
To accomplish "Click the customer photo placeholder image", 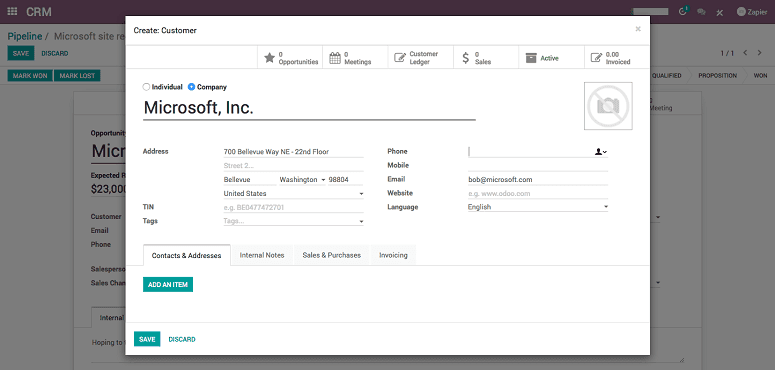I will point(608,106).
